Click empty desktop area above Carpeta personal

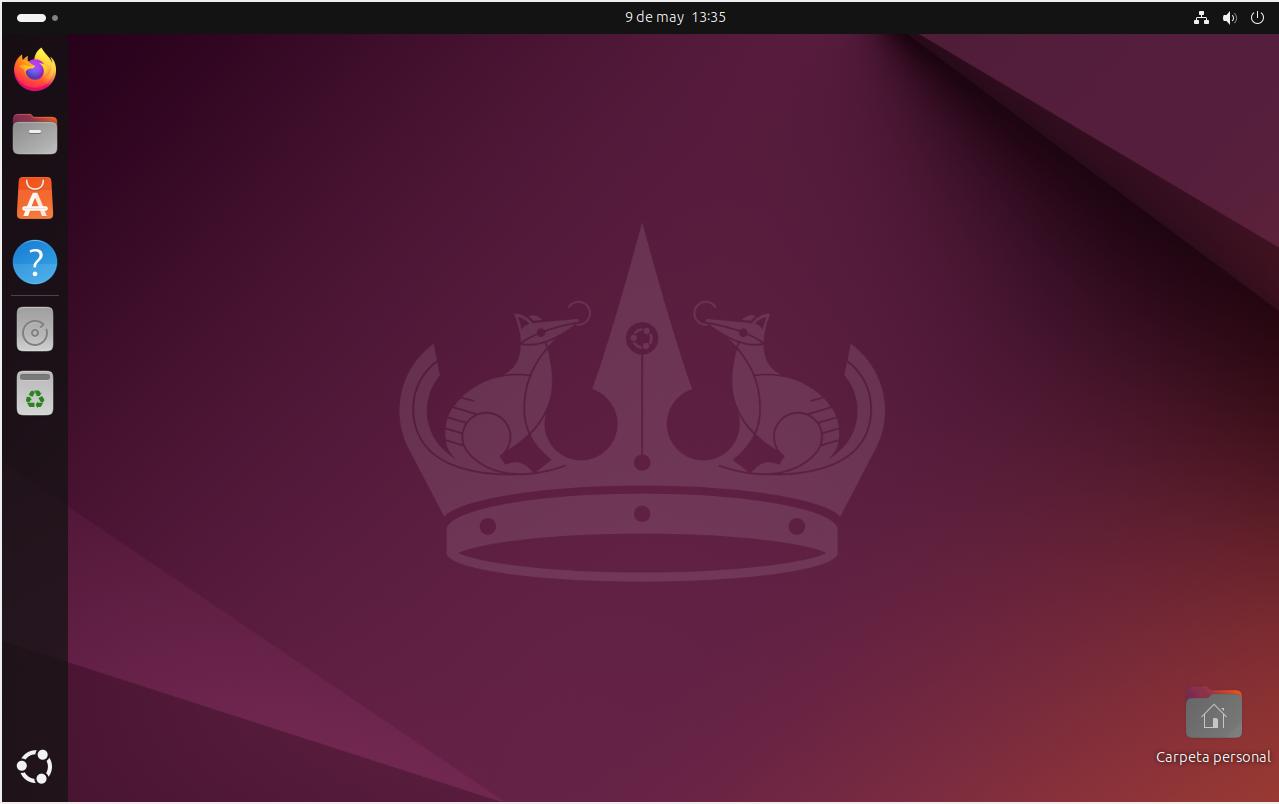[1213, 560]
